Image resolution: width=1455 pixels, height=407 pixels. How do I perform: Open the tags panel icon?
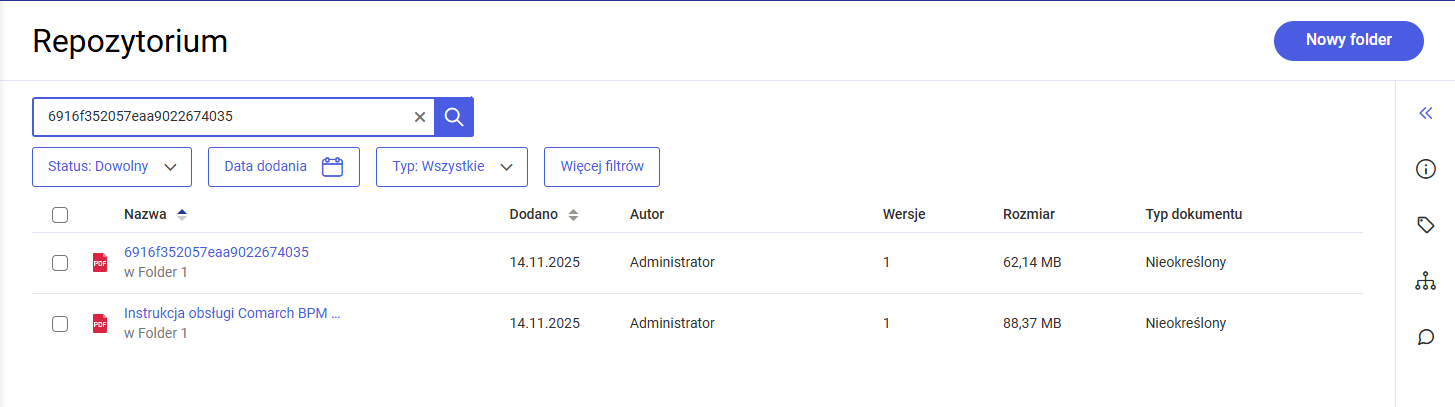coord(1426,225)
